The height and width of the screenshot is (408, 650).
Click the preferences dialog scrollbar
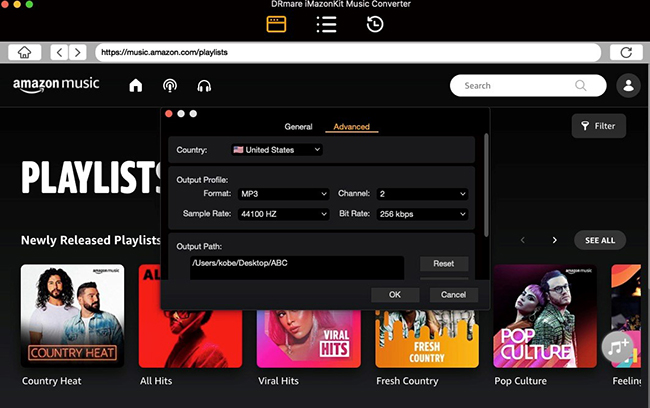coord(486,185)
